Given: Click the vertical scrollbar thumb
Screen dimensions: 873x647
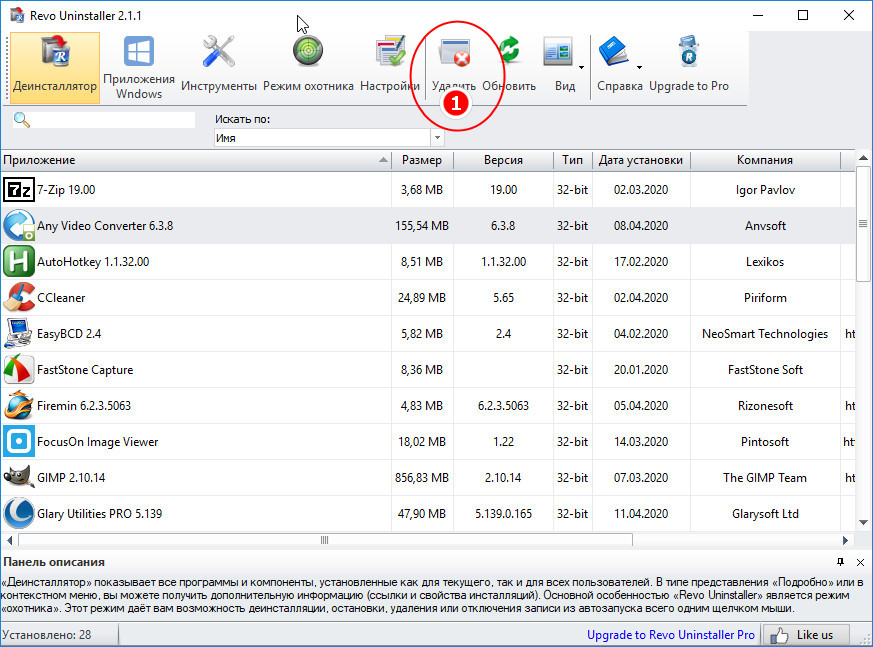Looking at the screenshot, I should pos(864,223).
